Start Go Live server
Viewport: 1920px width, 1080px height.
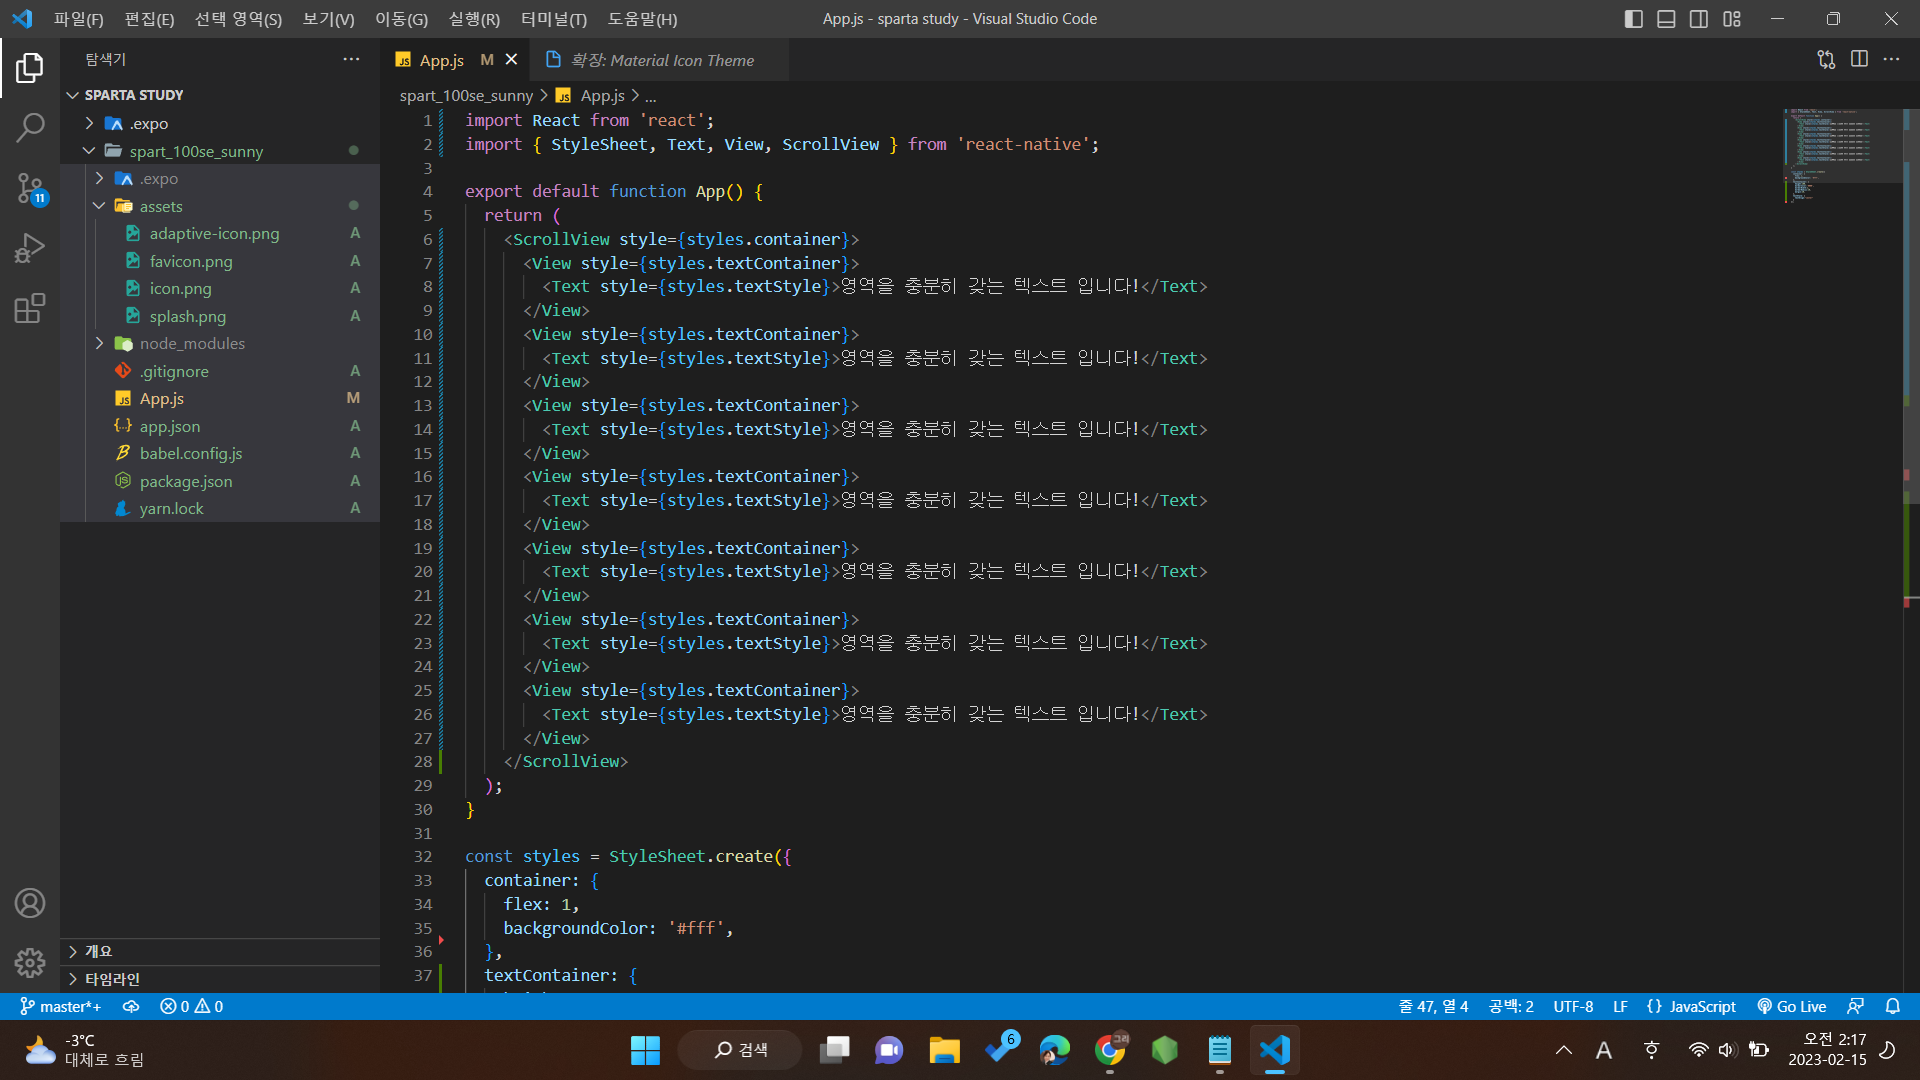1792,1007
